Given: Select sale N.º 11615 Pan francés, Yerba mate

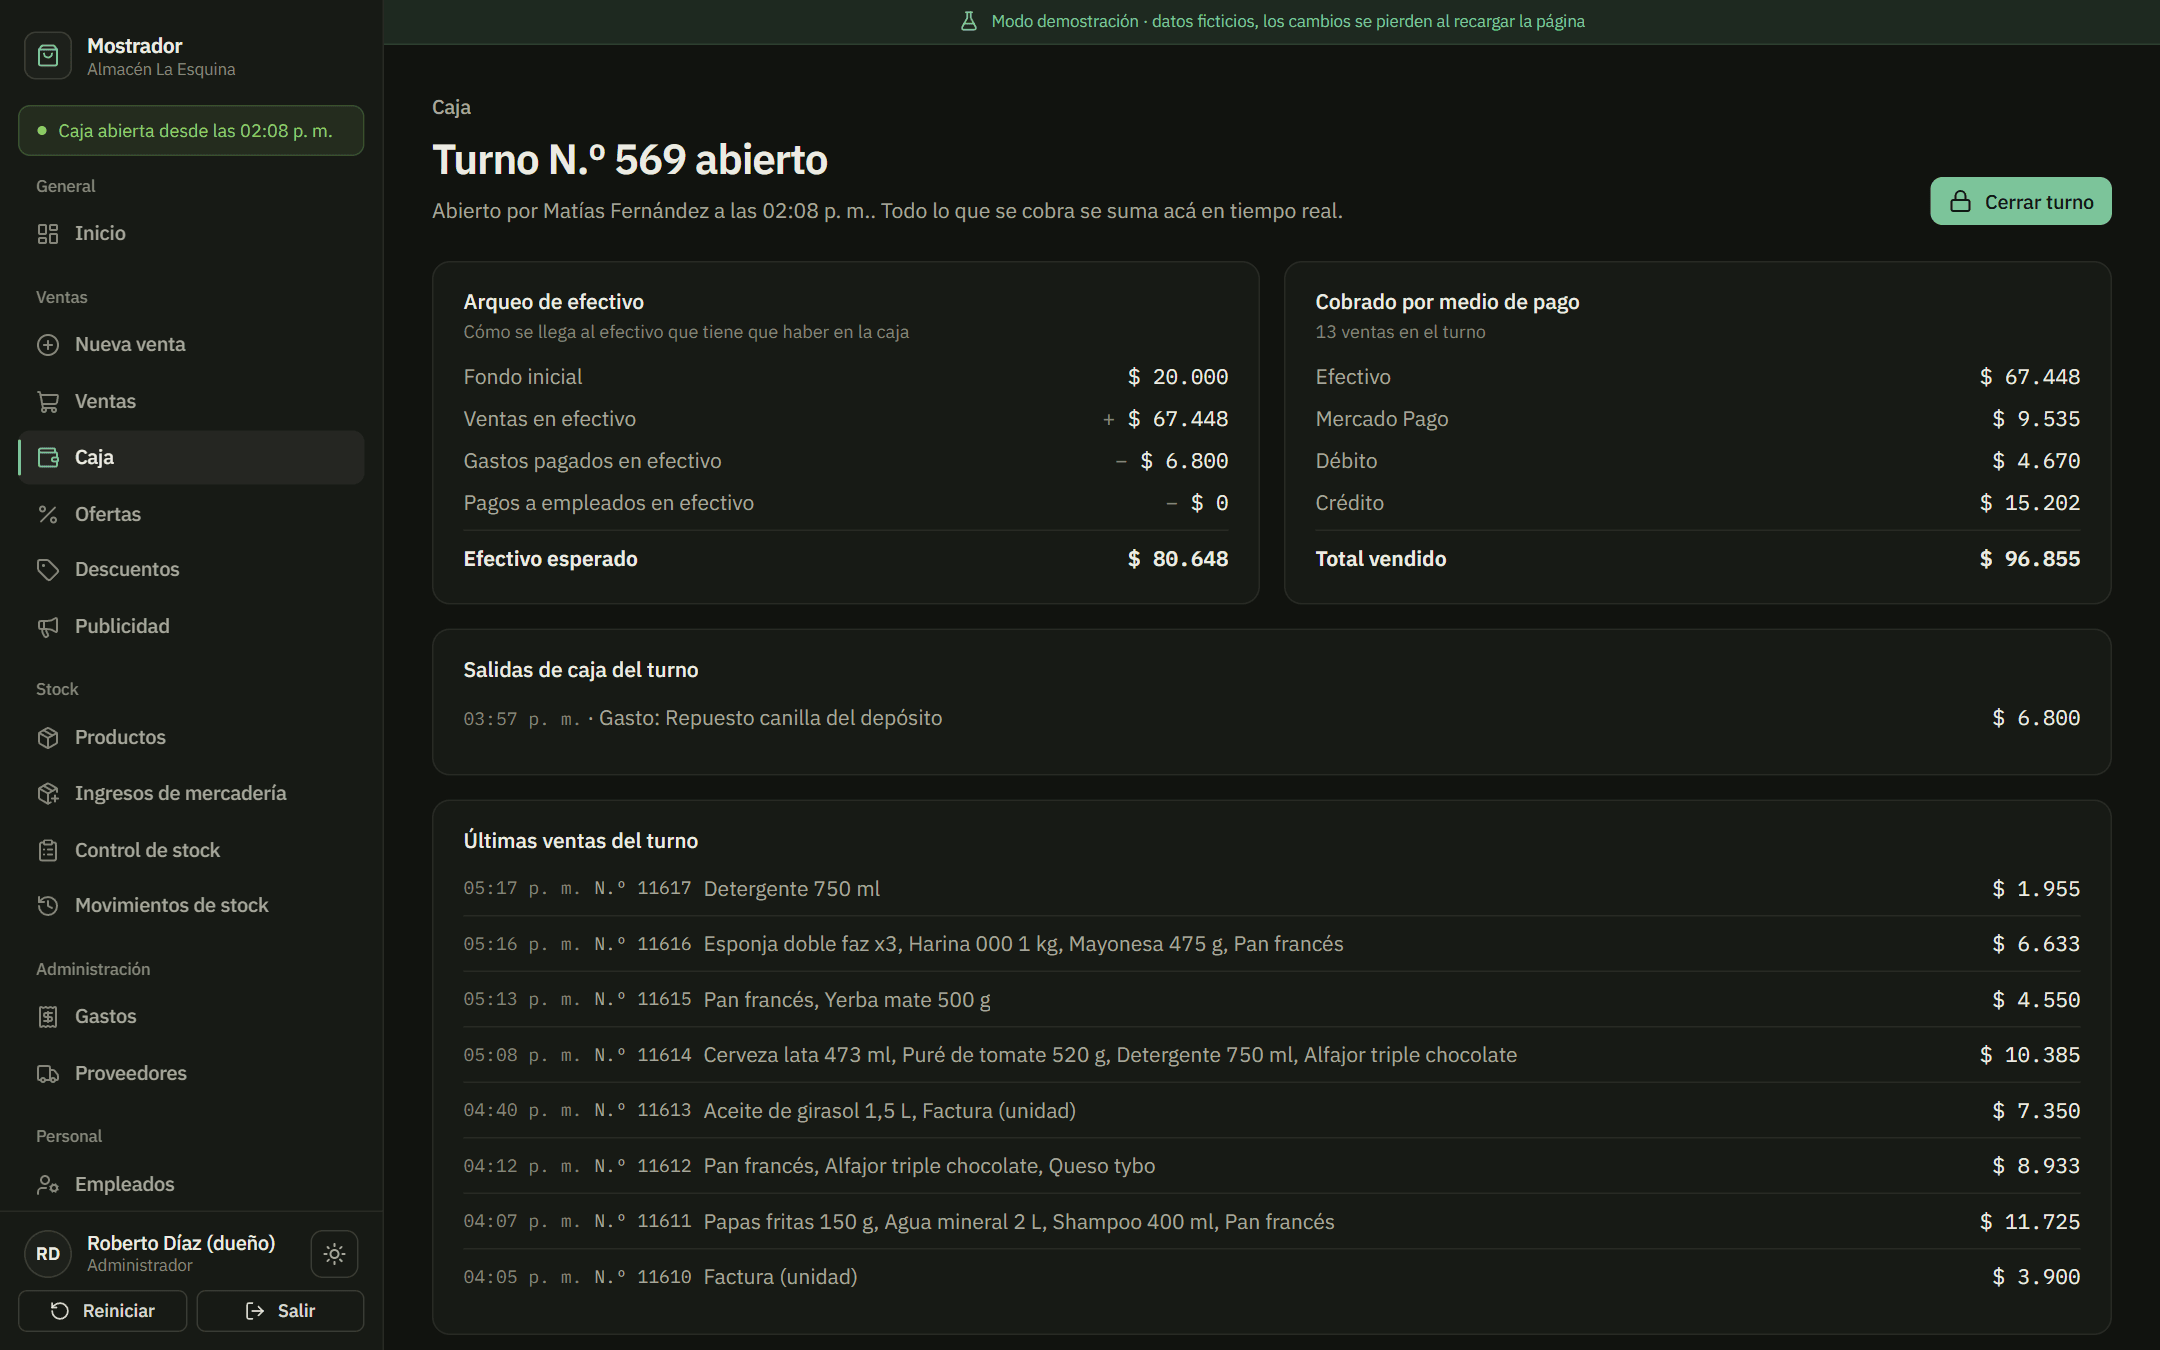Looking at the screenshot, I should pyautogui.click(x=1271, y=1000).
